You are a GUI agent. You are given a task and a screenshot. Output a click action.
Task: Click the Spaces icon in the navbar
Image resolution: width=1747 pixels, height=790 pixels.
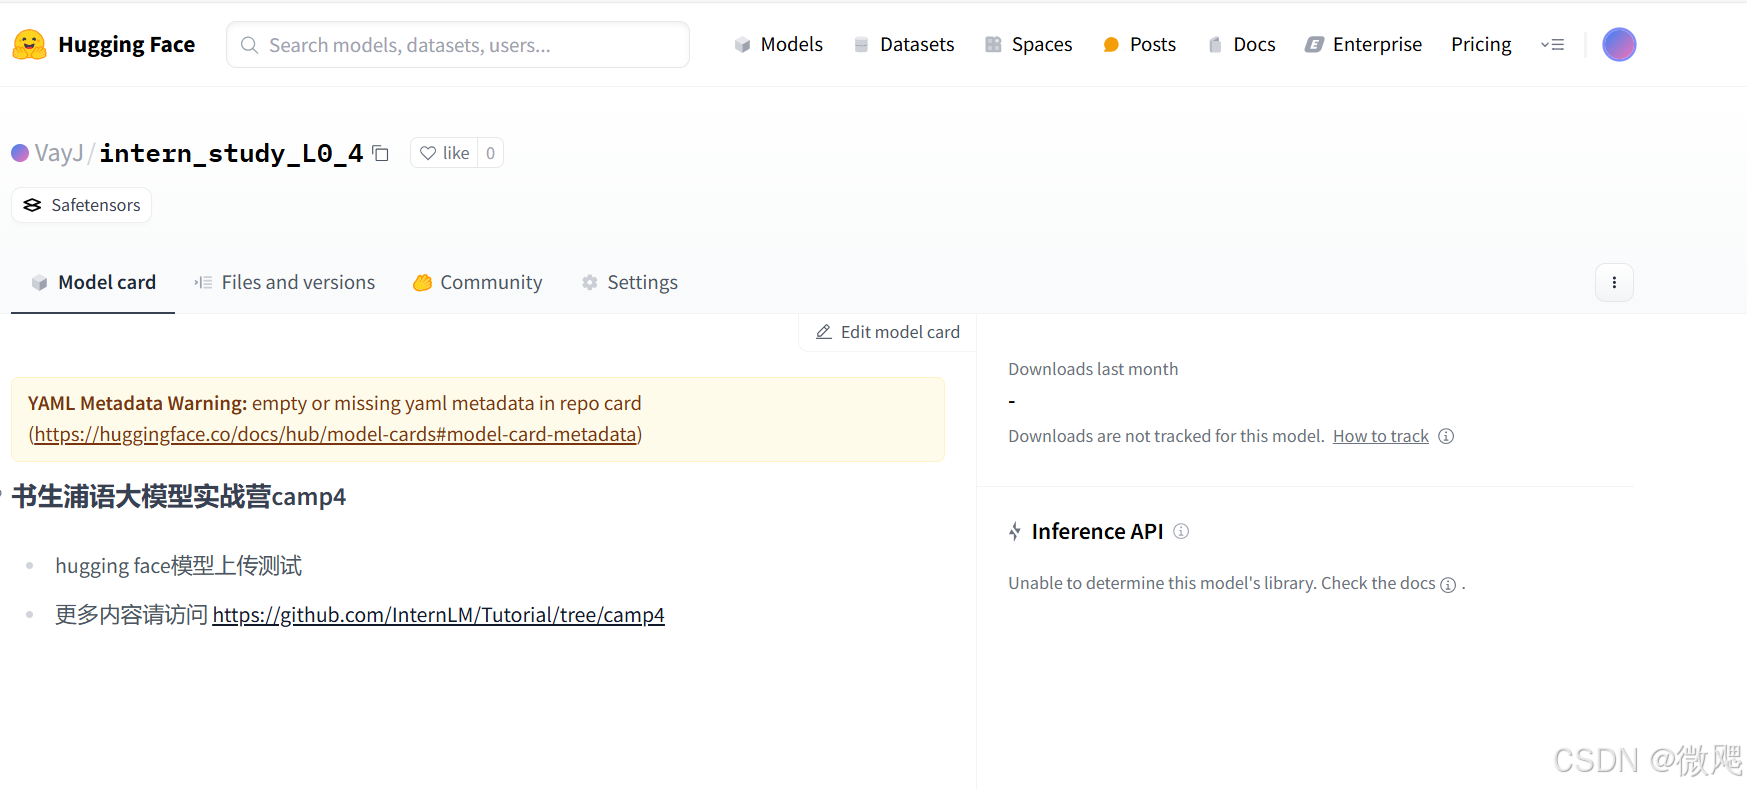tap(993, 45)
